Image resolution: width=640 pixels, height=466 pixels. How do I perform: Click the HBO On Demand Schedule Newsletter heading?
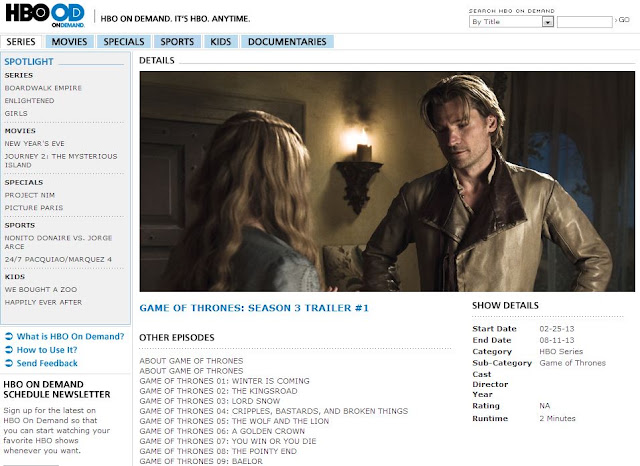pyautogui.click(x=57, y=390)
